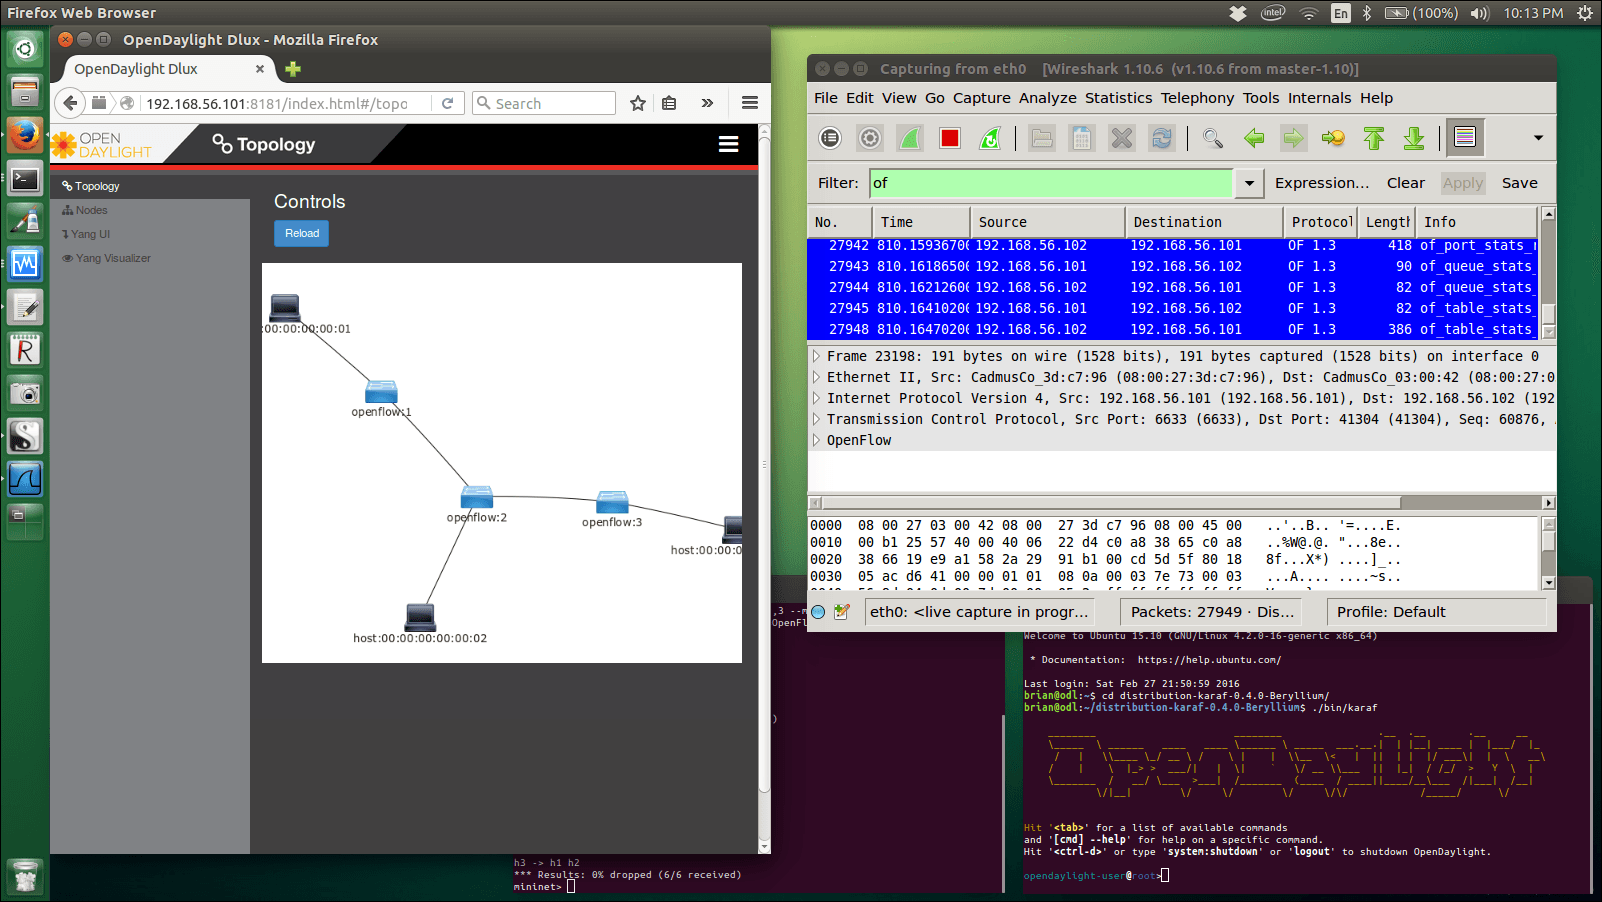Open Wireshark Telephony menu
This screenshot has width=1602, height=902.
tap(1197, 98)
